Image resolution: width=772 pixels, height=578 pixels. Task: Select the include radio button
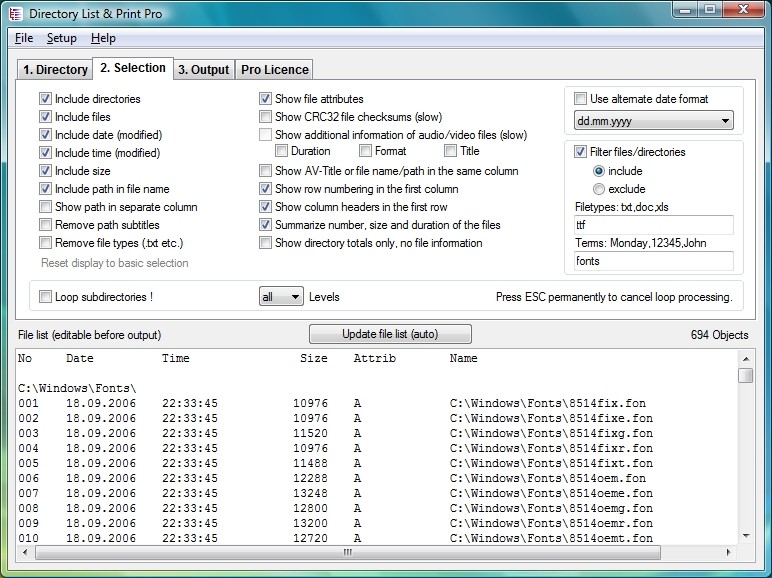(599, 171)
